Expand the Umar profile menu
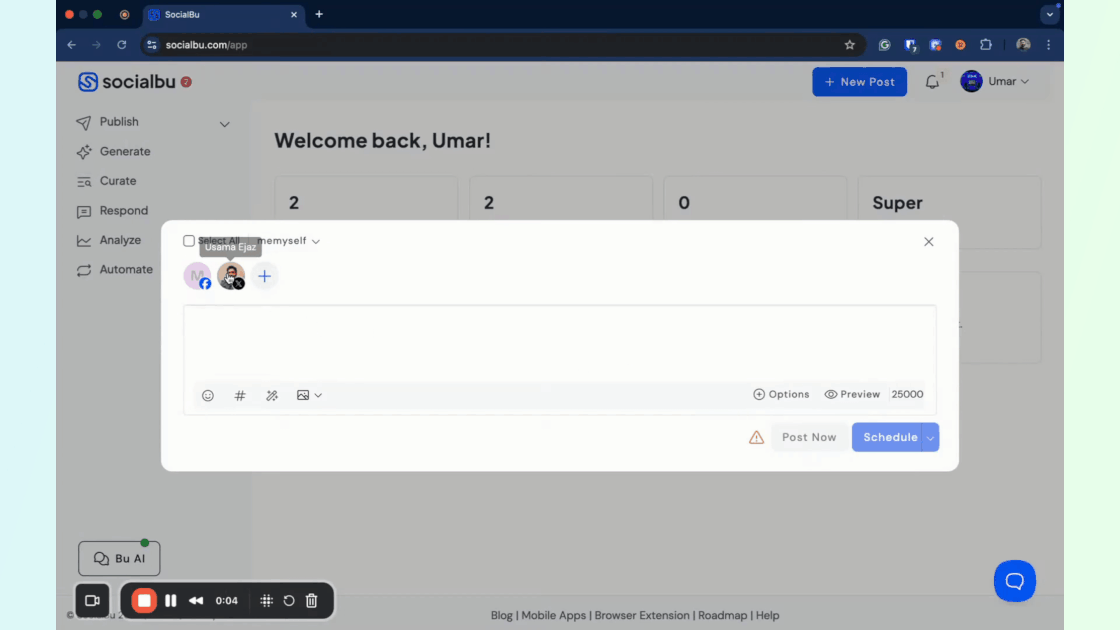Screen dimensions: 1120x630 point(996,82)
